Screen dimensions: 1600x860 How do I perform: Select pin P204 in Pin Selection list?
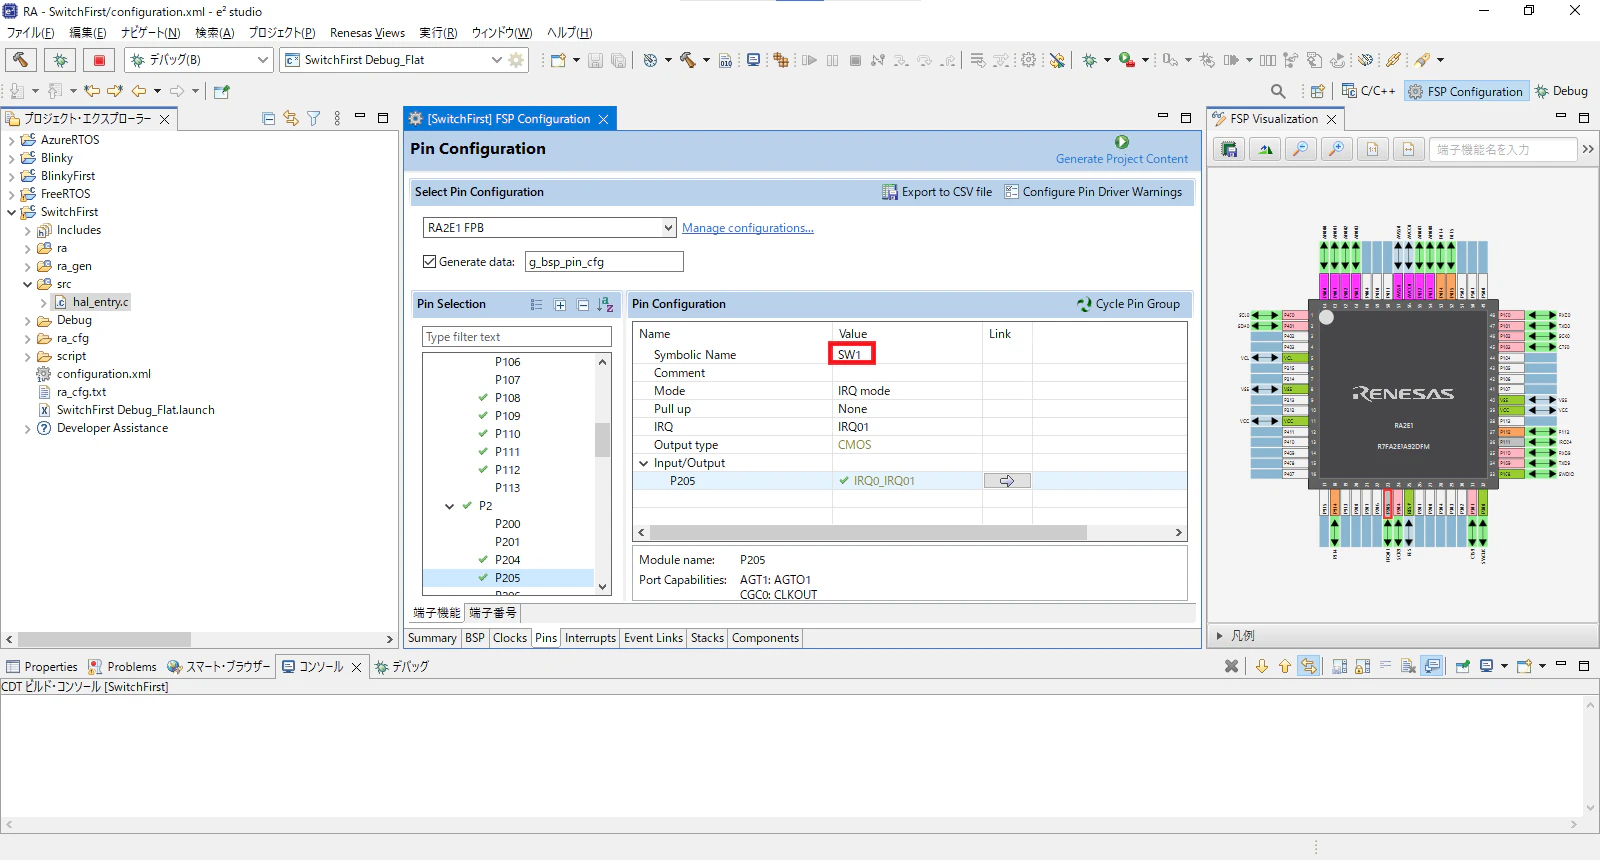click(x=507, y=560)
